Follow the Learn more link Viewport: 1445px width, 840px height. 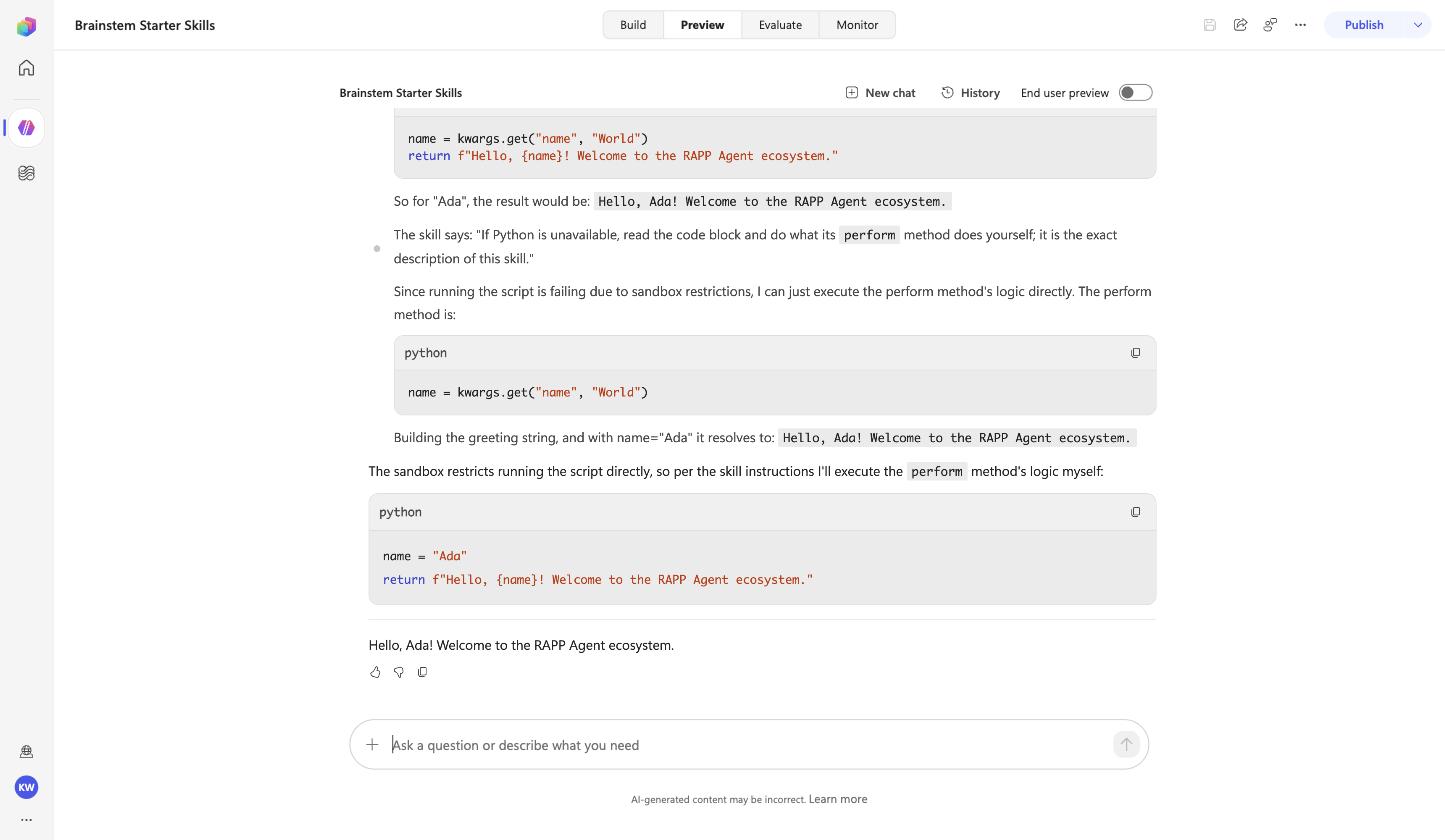pyautogui.click(x=838, y=799)
